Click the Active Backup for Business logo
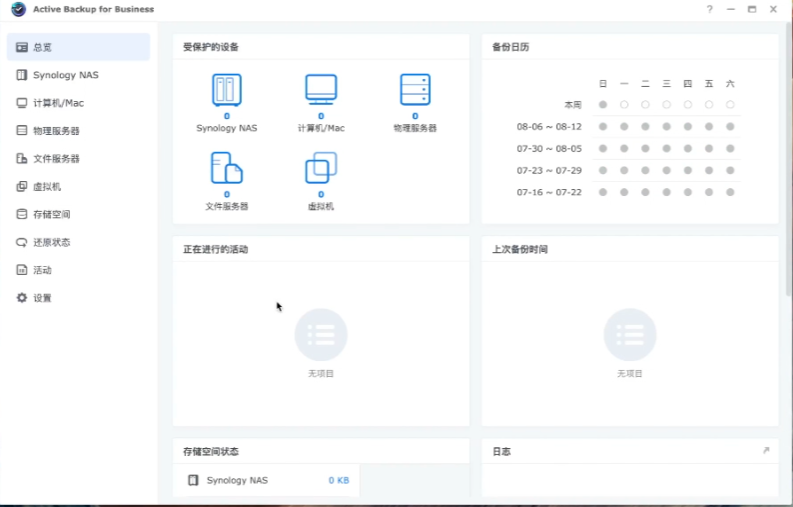Image resolution: width=793 pixels, height=507 pixels. tap(15, 9)
